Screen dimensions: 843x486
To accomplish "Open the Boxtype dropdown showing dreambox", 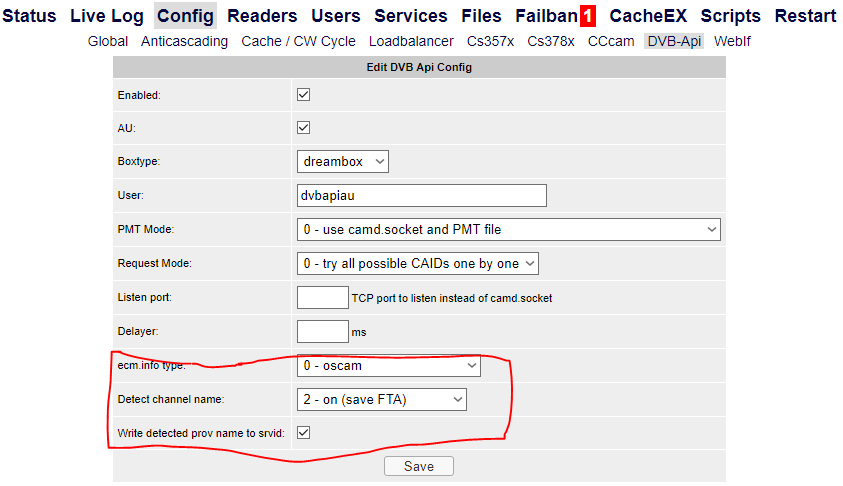I will coord(342,161).
